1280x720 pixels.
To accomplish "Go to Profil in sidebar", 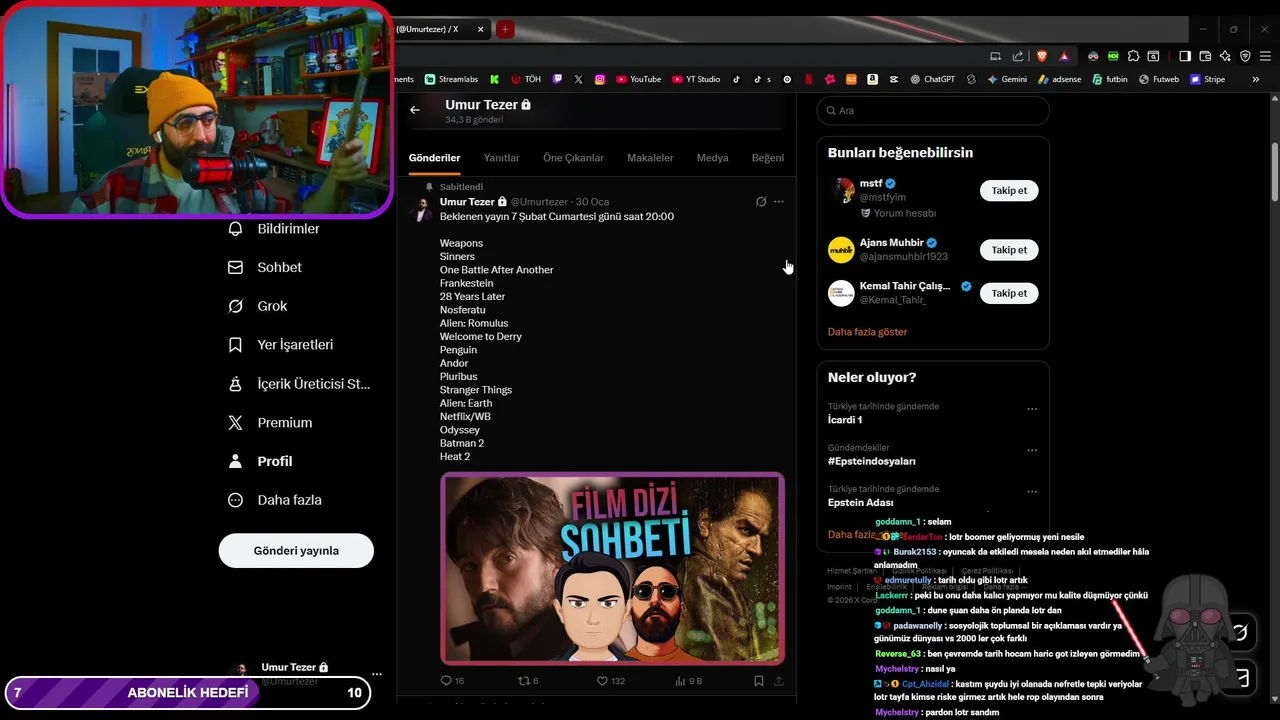I will [260, 461].
